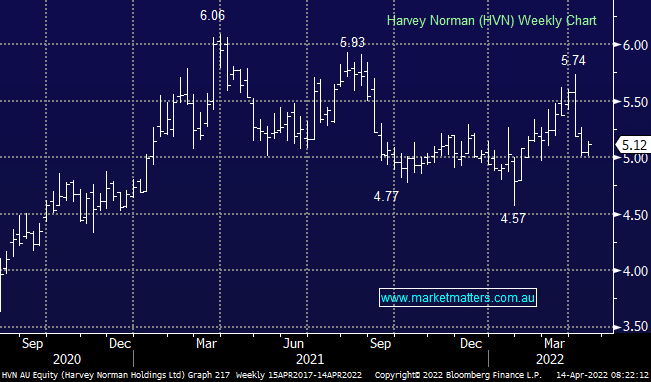Screen dimensions: 651x382
Task: Select the 2020 year label on time axis
Action: pos(67,359)
